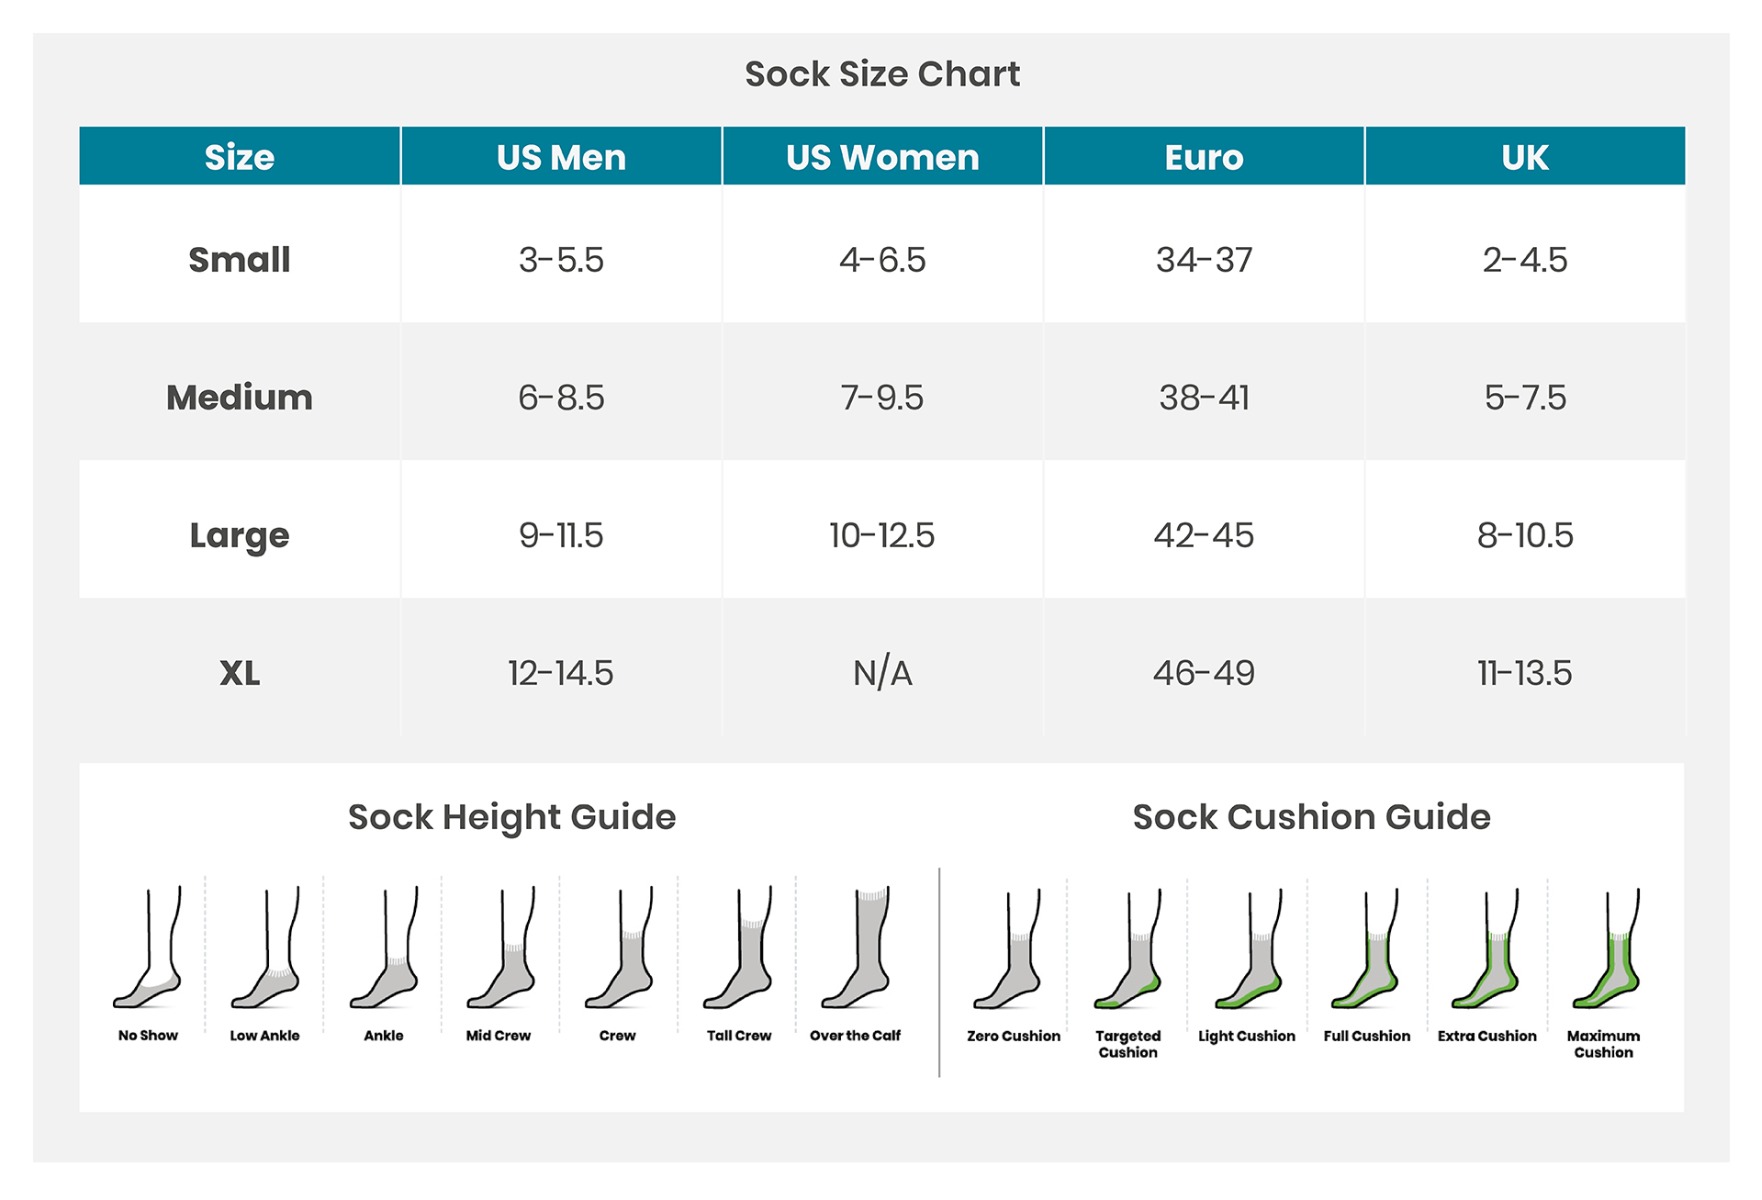Click the No Show sock icon
Image resolution: width=1762 pixels, height=1200 pixels.
(148, 947)
